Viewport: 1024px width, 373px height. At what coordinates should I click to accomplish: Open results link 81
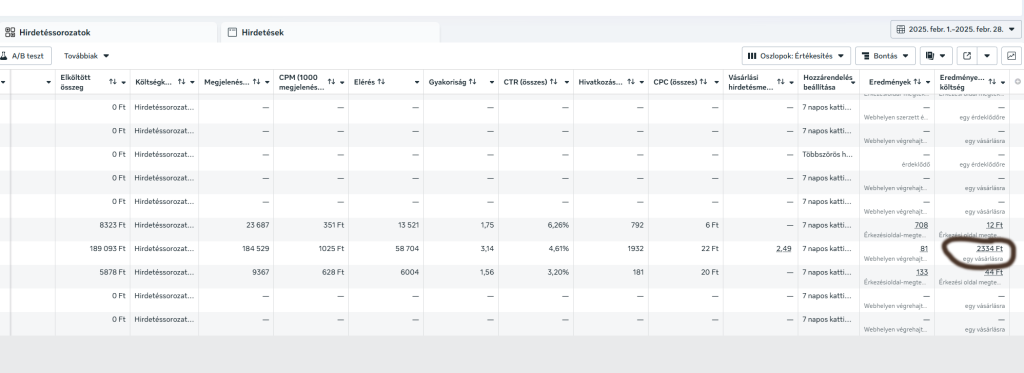click(x=924, y=248)
